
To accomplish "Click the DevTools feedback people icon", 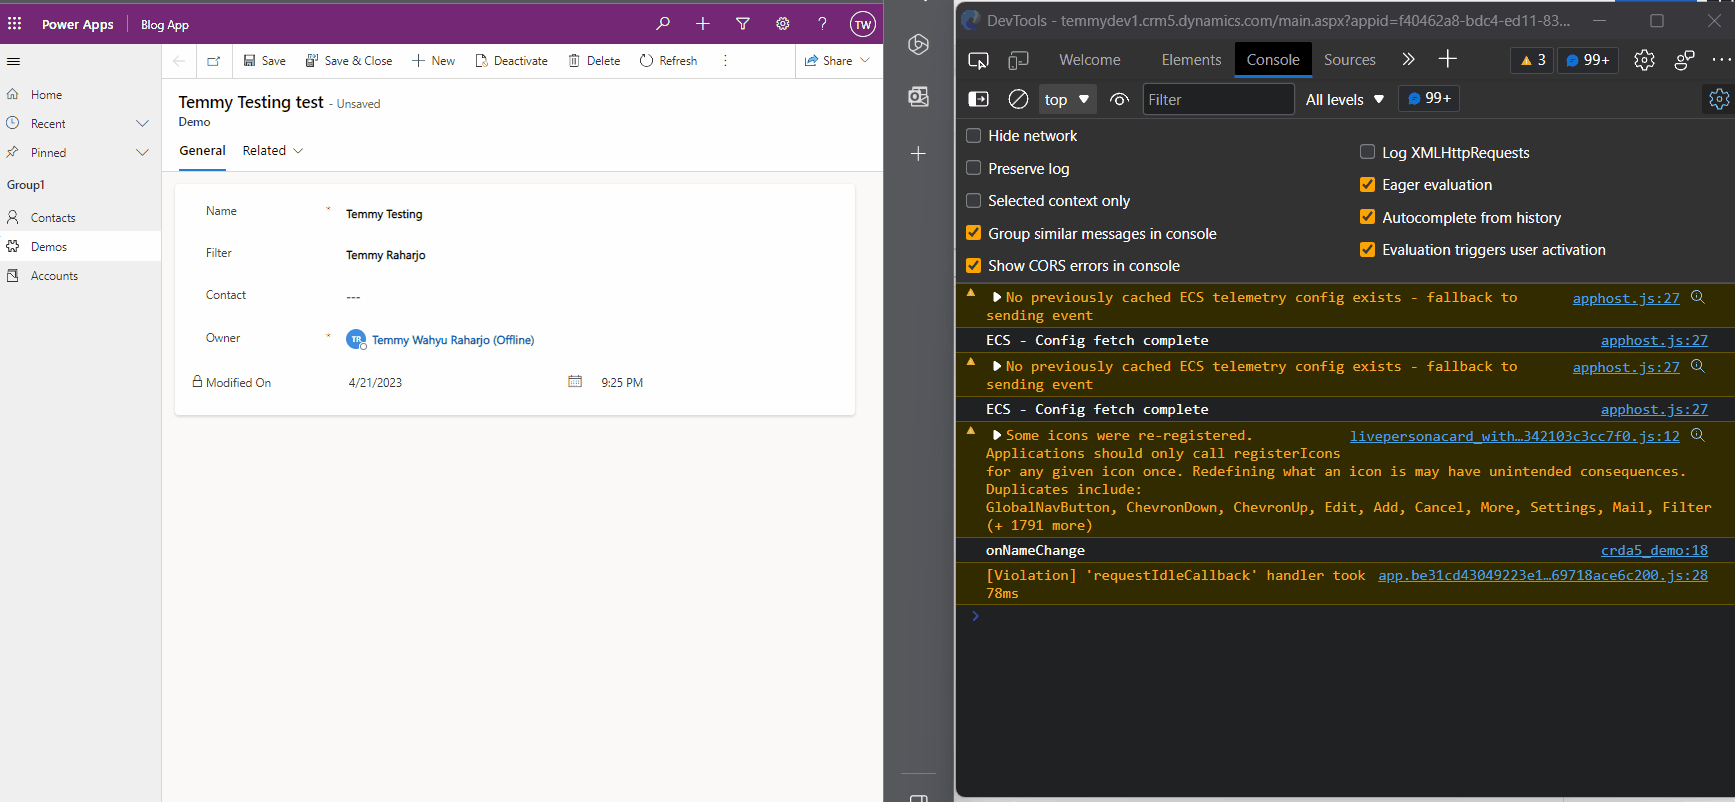I will 1684,60.
